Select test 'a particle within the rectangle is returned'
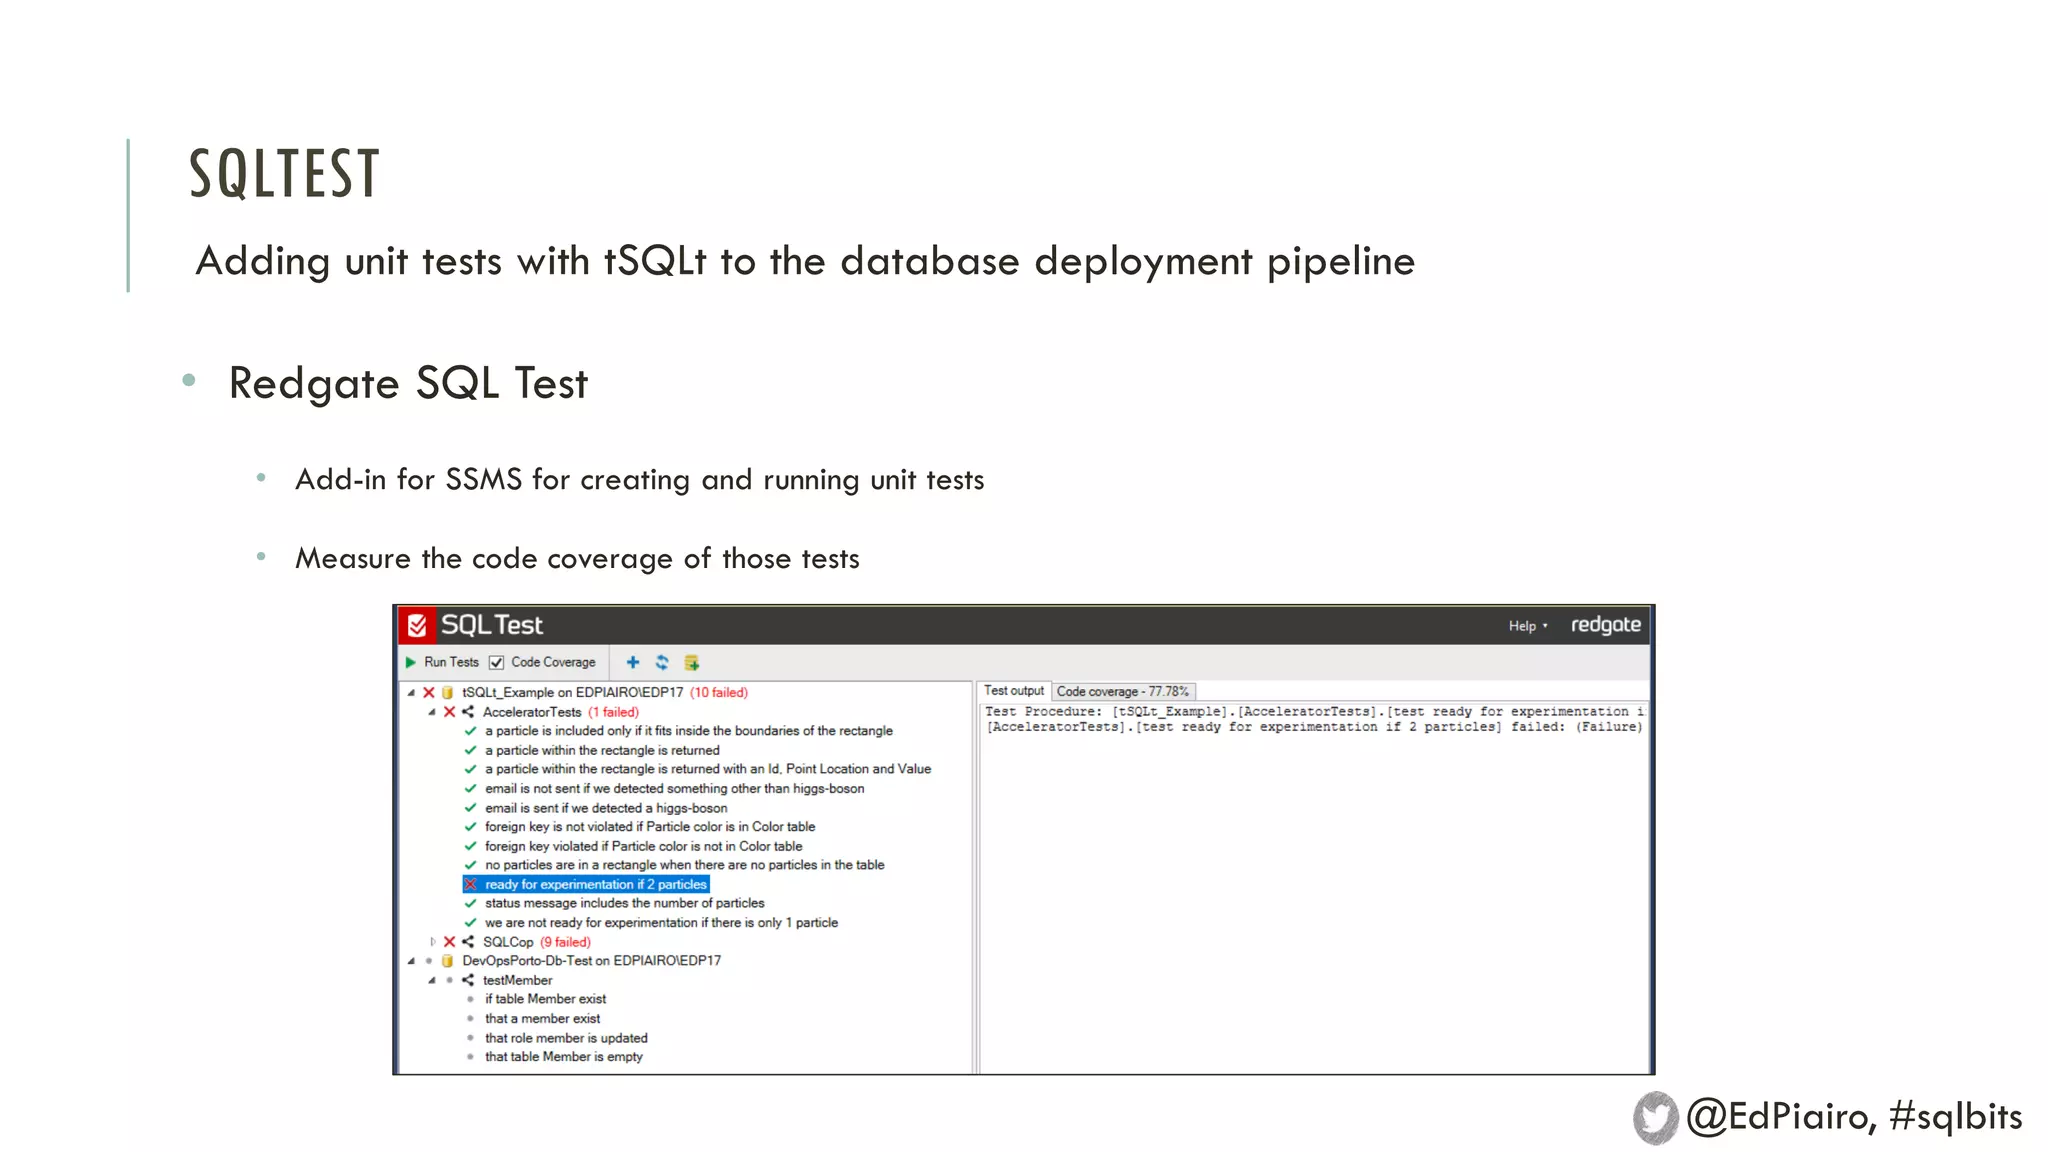Image resolution: width=2048 pixels, height=1152 pixels. [602, 750]
